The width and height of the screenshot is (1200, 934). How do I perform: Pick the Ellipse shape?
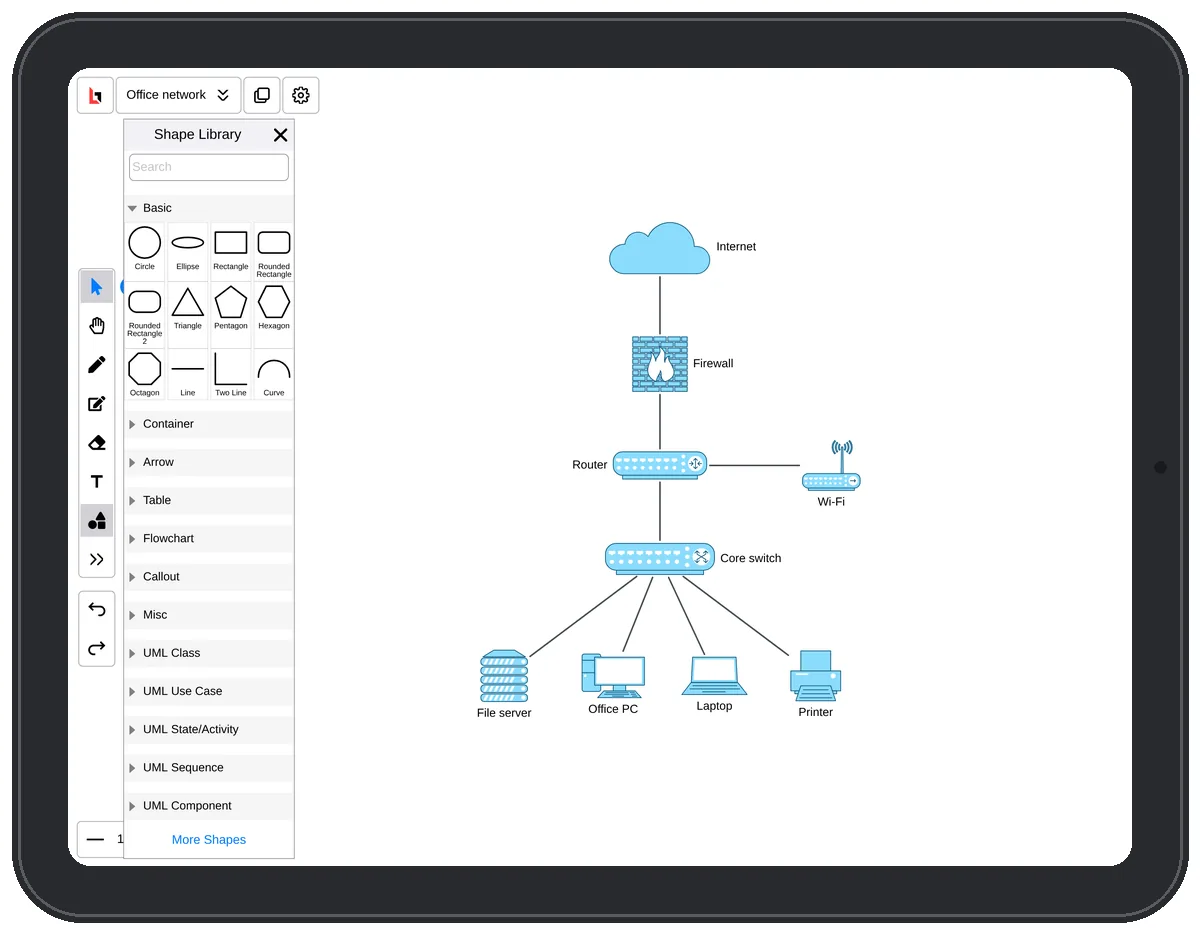click(x=188, y=249)
